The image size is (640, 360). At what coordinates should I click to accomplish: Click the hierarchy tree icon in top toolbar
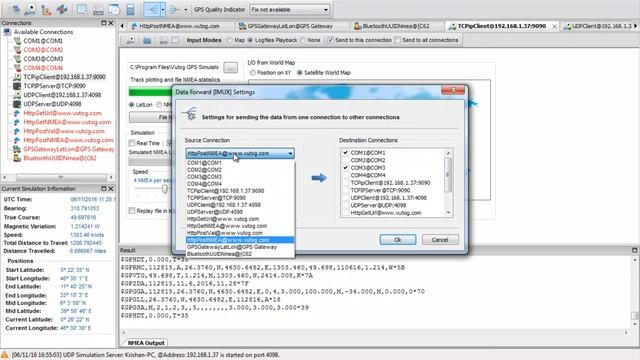tap(46, 9)
